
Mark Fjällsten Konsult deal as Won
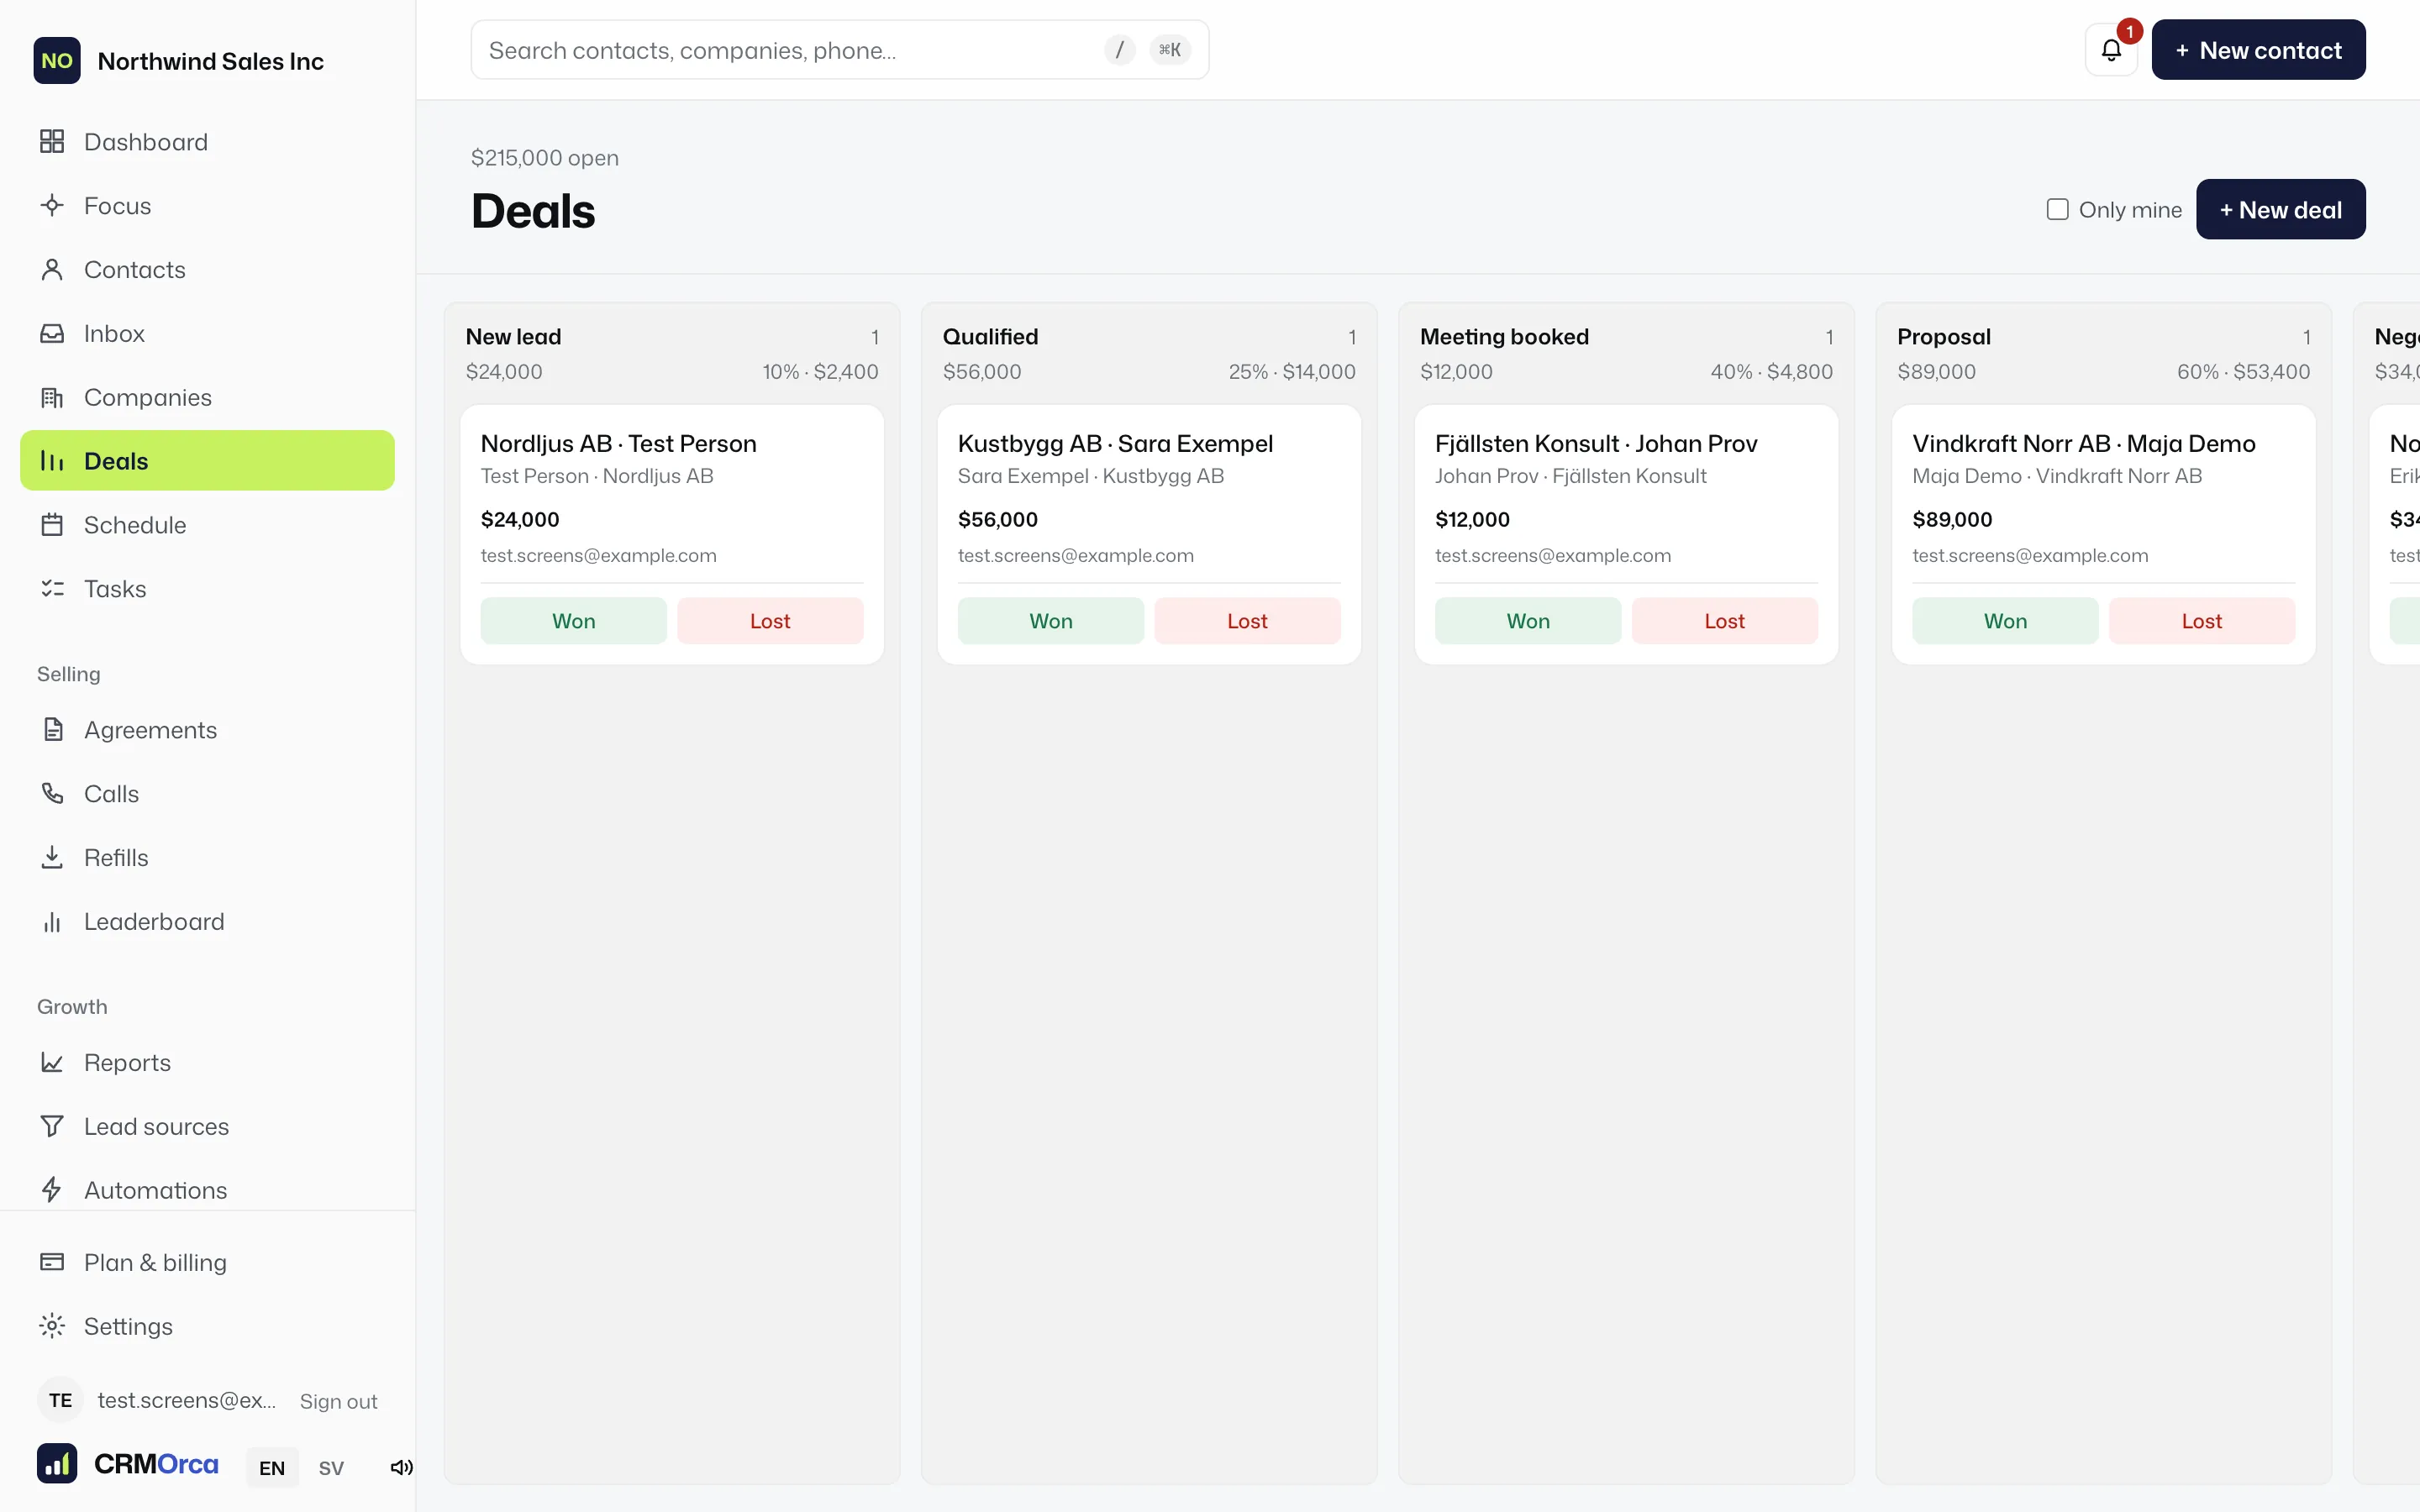click(1528, 621)
